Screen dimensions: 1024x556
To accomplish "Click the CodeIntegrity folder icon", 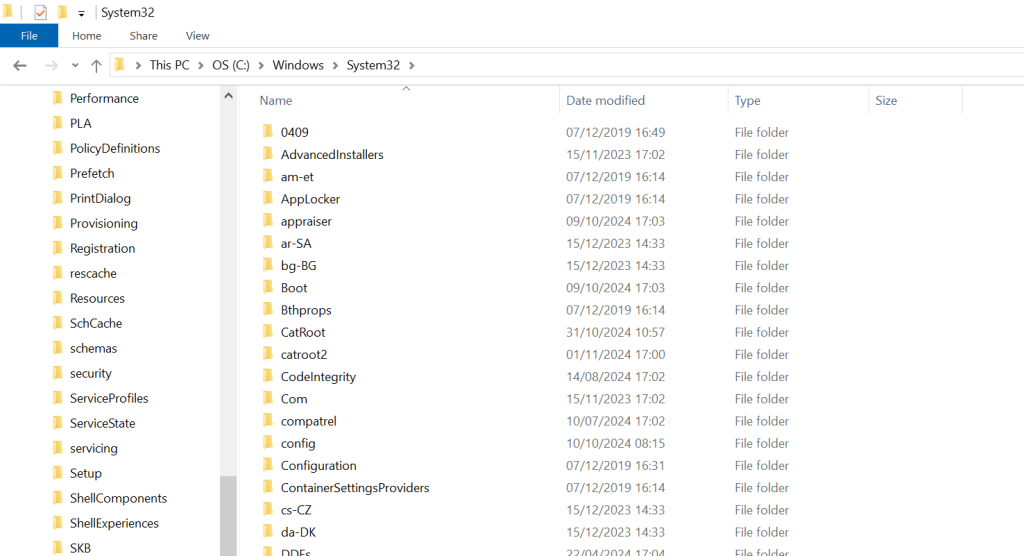I will pos(268,377).
